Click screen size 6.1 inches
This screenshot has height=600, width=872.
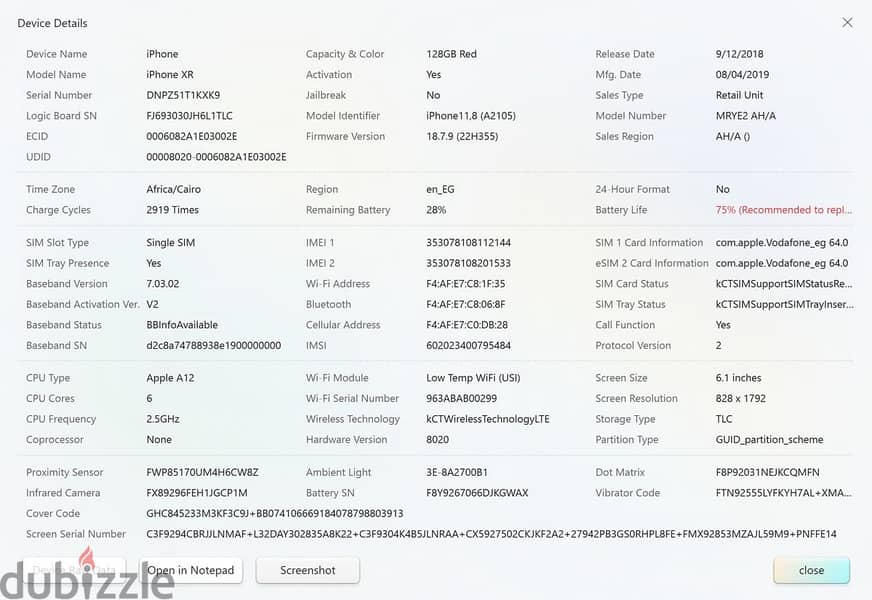(738, 378)
